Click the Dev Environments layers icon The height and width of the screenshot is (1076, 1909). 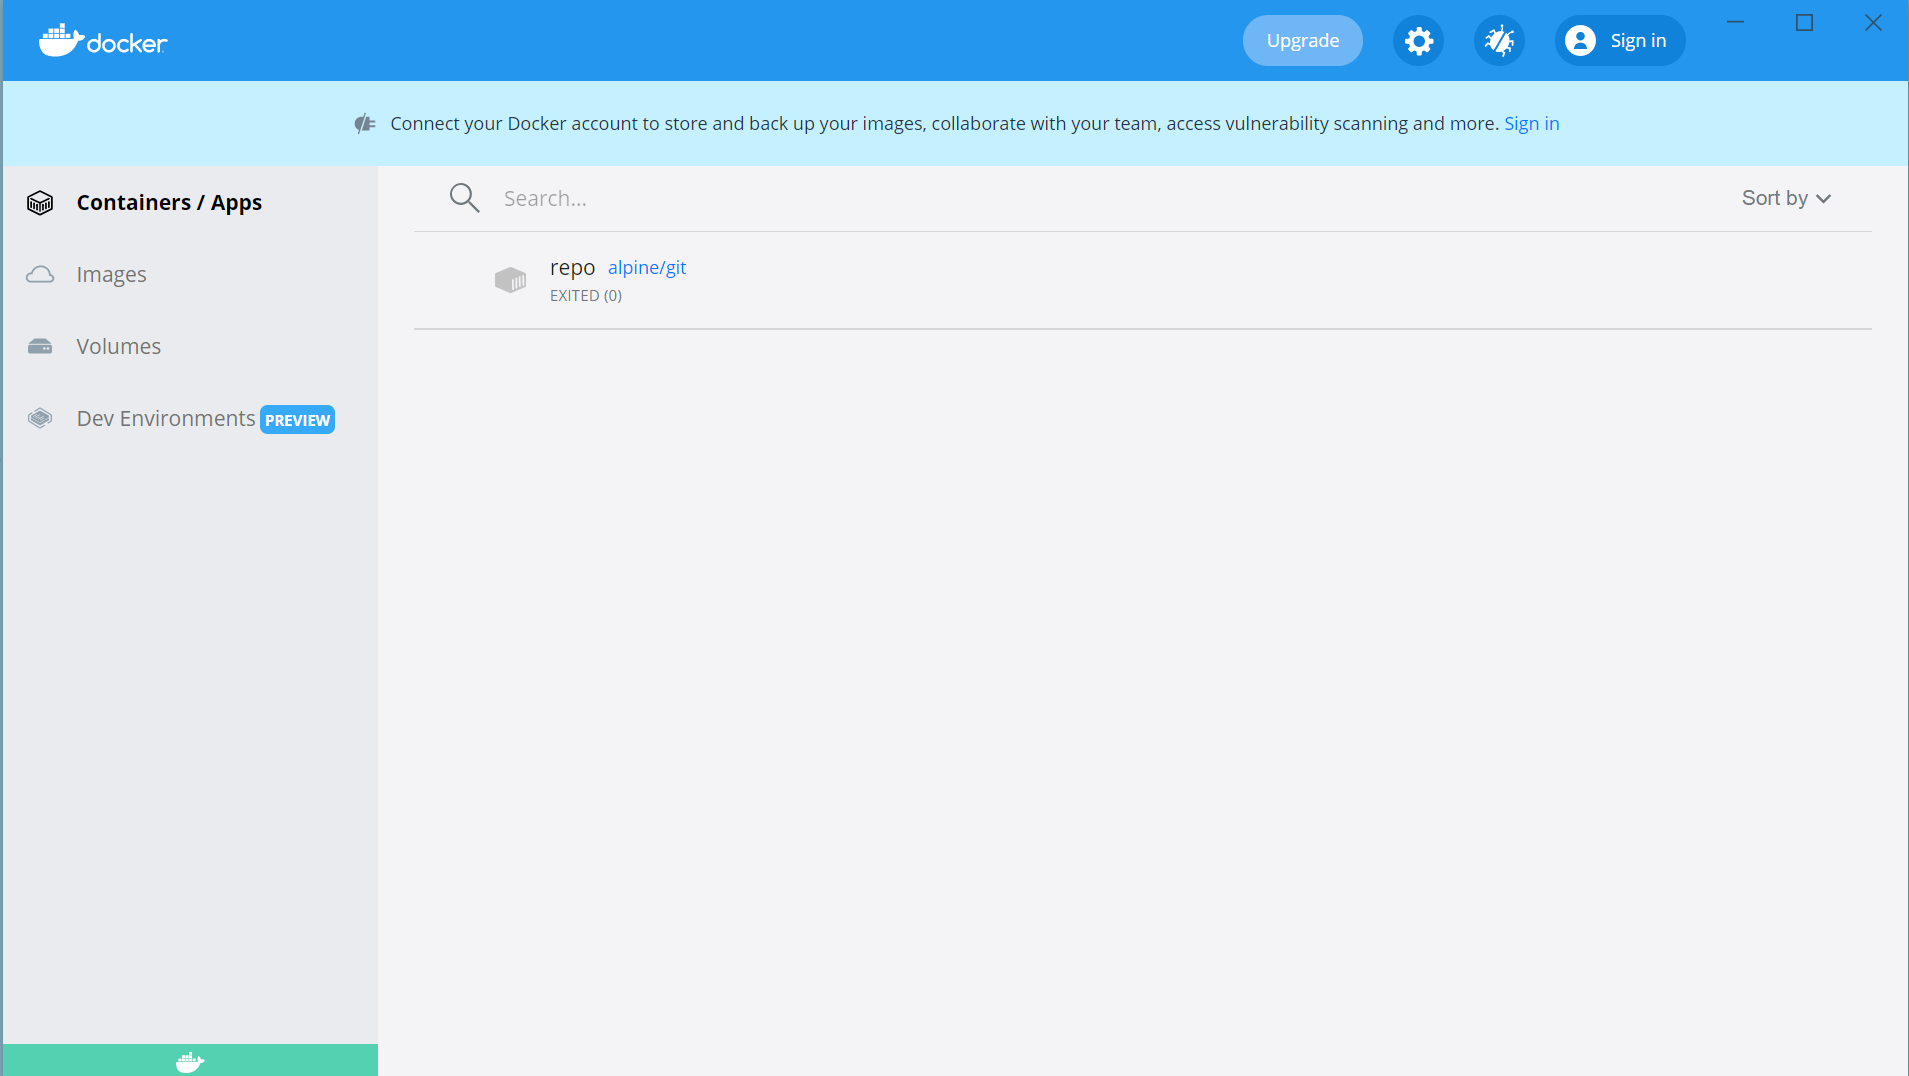point(40,418)
